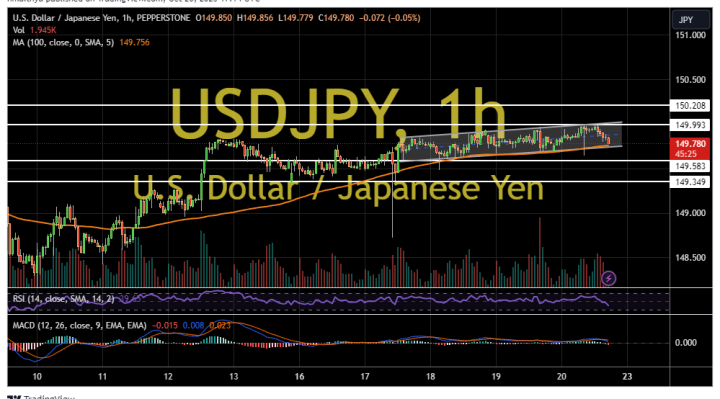Select the 149.993 horizontal line price label
The height and width of the screenshot is (399, 720).
coord(690,125)
